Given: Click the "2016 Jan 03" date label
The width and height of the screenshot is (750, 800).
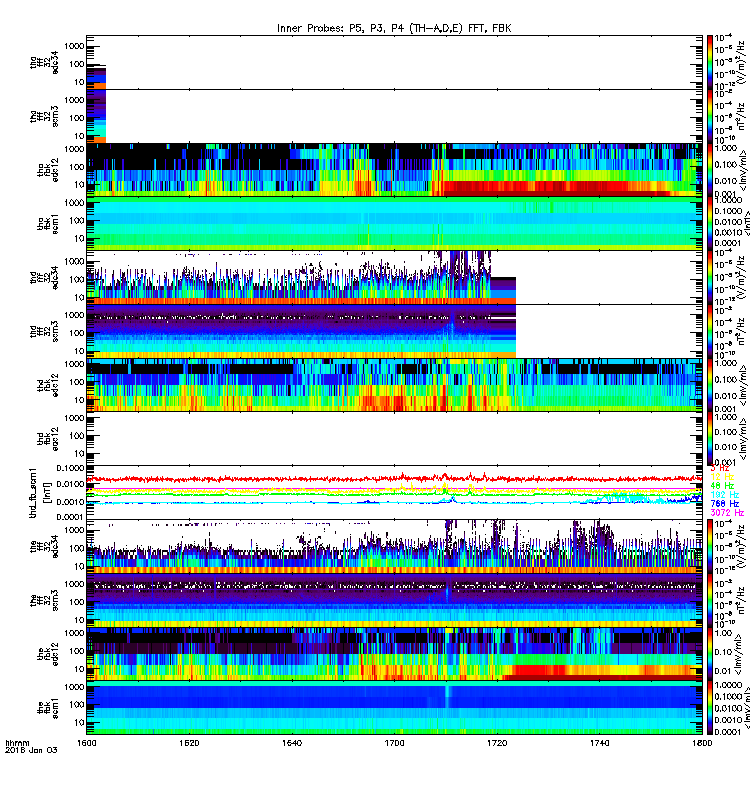Looking at the screenshot, I should (x=31, y=750).
